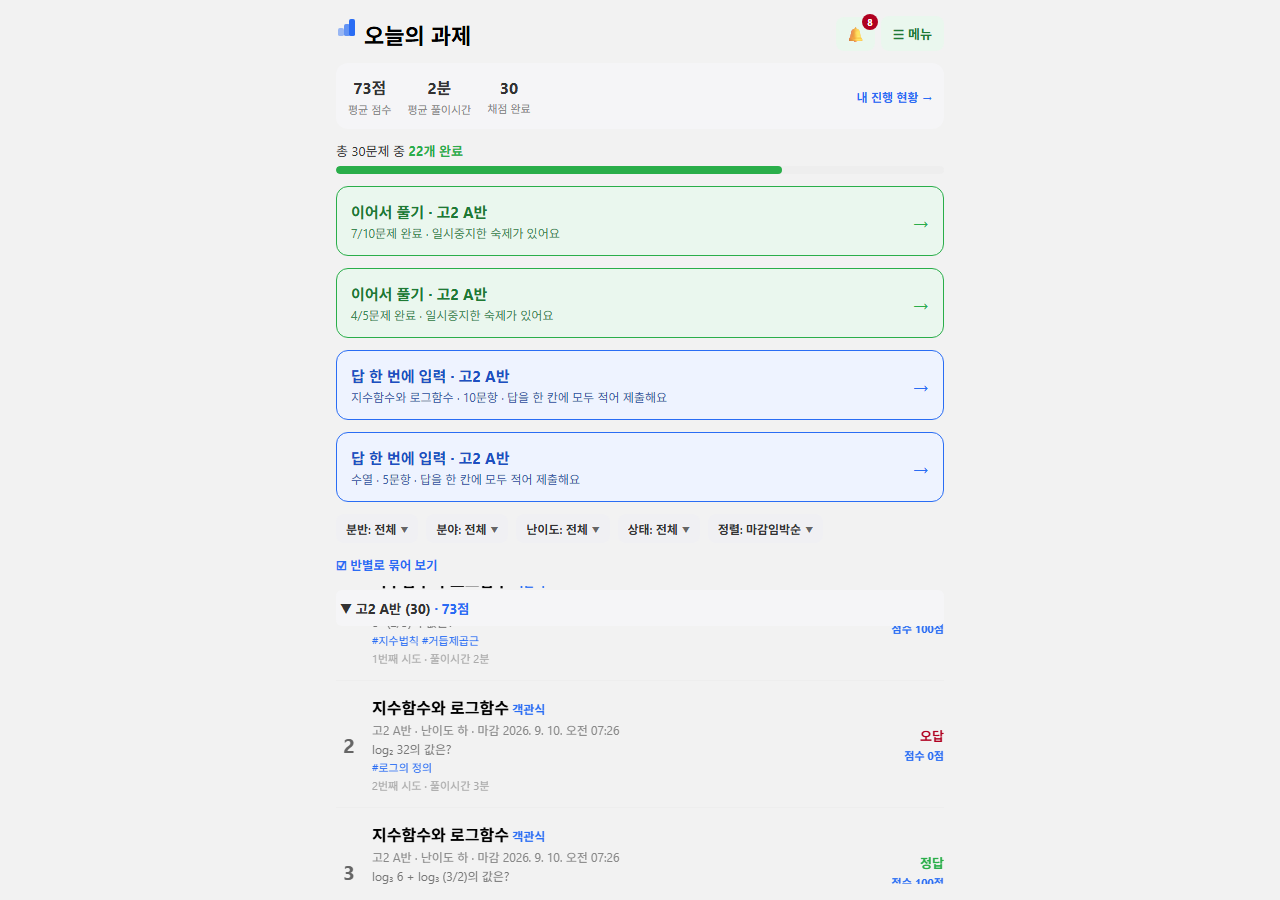Click the 오답 status on problem 2
Screen dimensions: 1280x900
(x=932, y=736)
